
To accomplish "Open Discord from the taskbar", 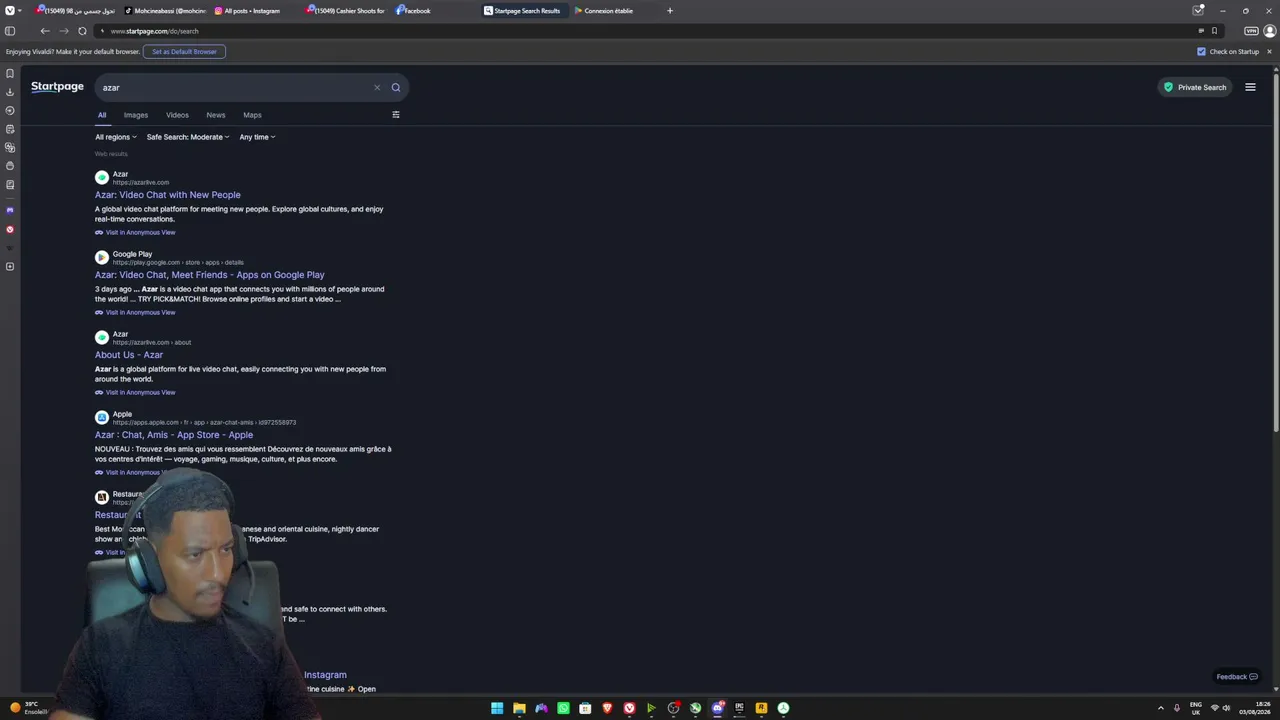I will (x=717, y=708).
